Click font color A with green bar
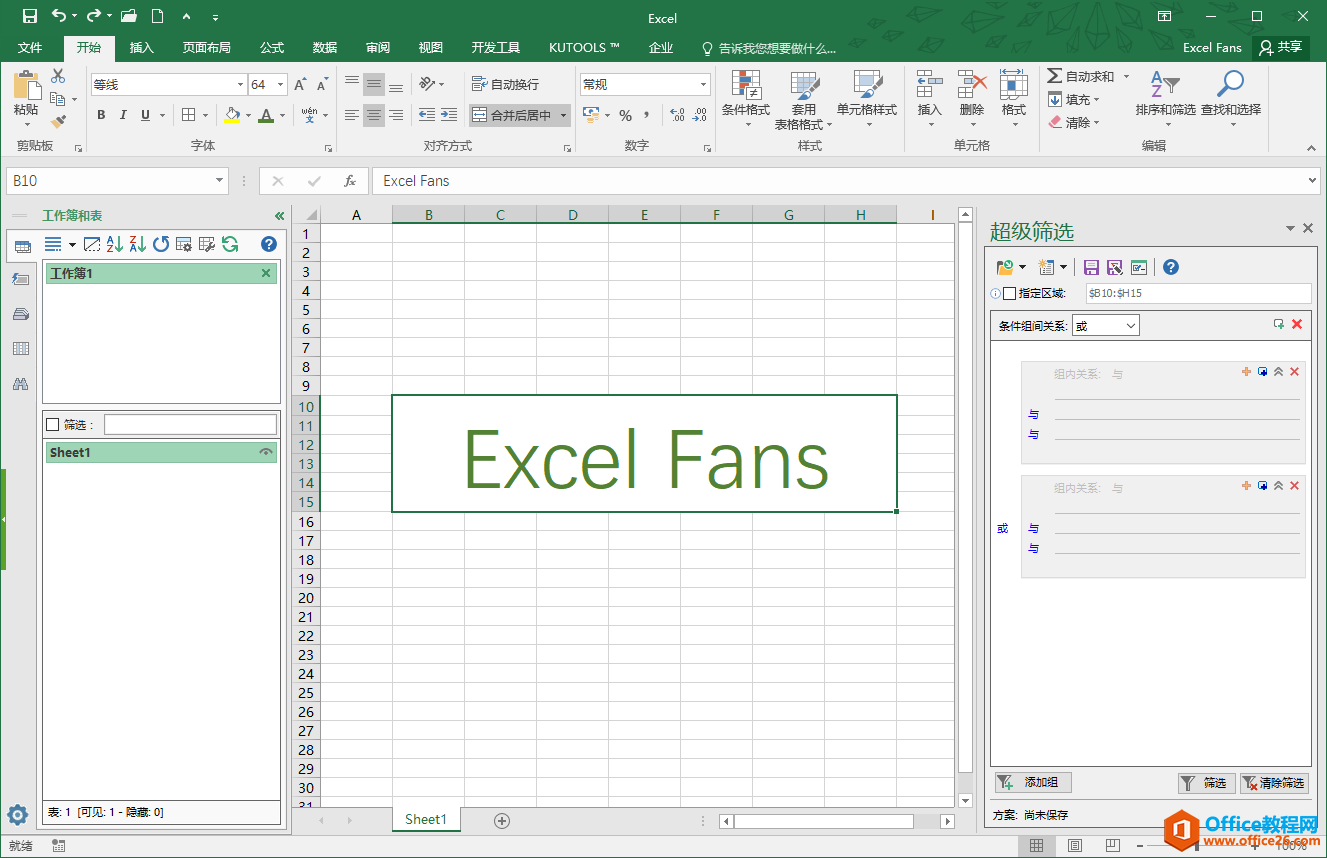Screen dimensions: 1327x858 (x=266, y=115)
